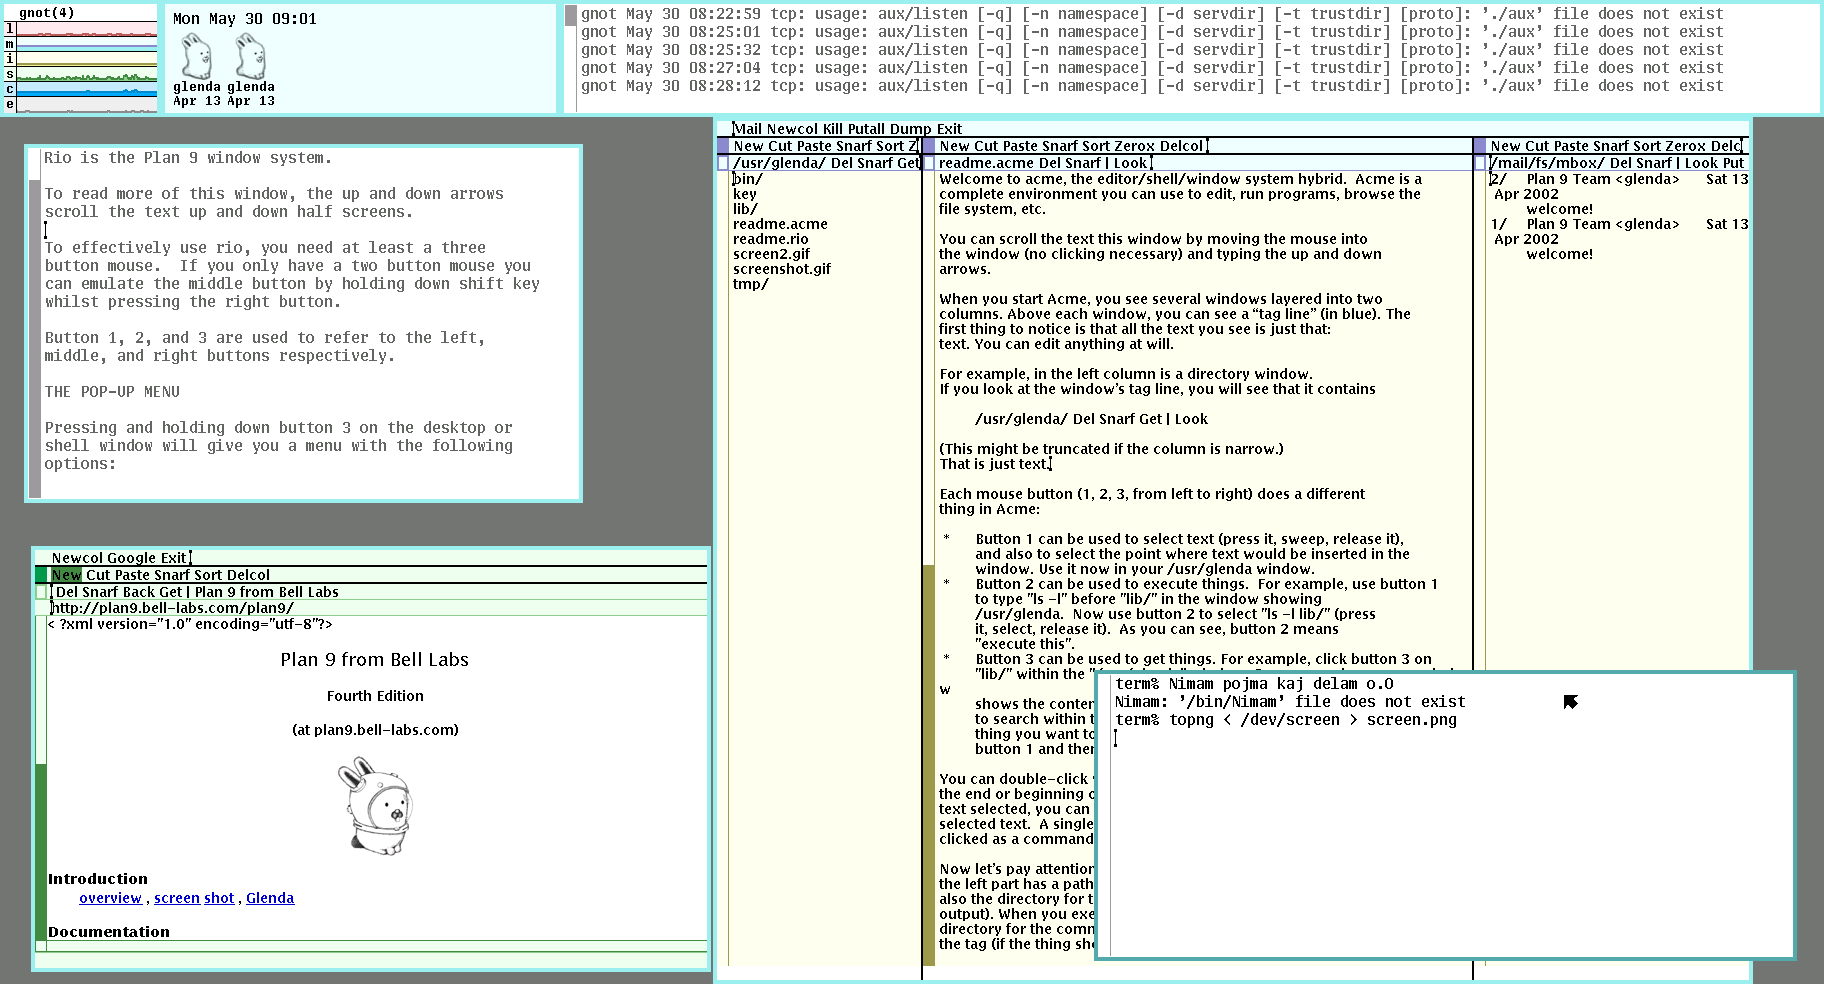Viewport: 1824px width, 984px height.
Task: Open the tmp/ directory entry
Action: pos(751,284)
